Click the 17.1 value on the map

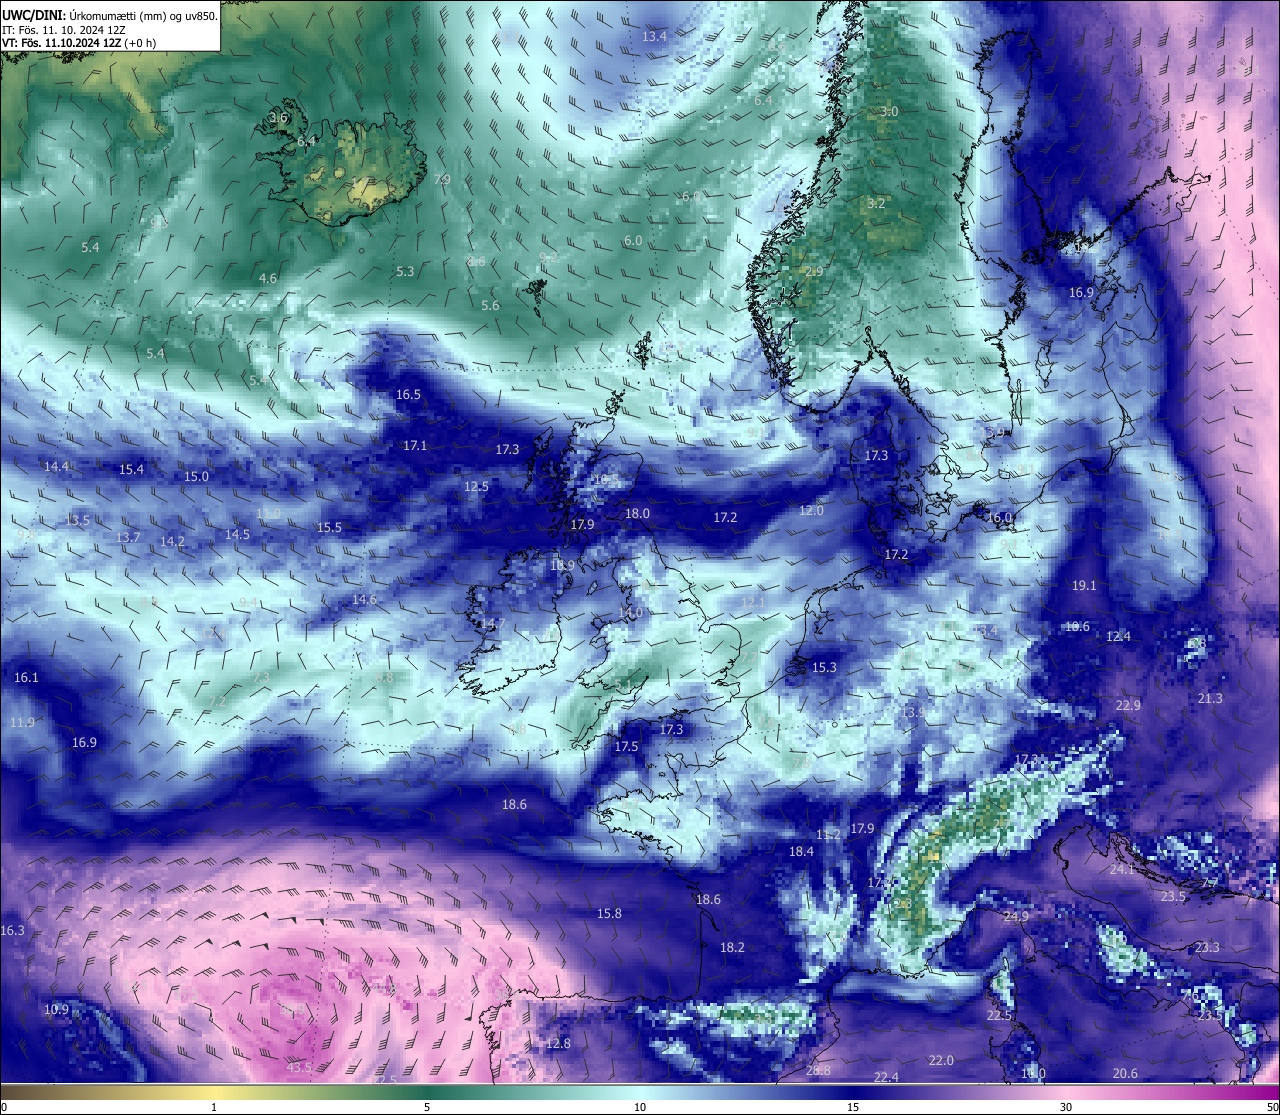pos(415,445)
